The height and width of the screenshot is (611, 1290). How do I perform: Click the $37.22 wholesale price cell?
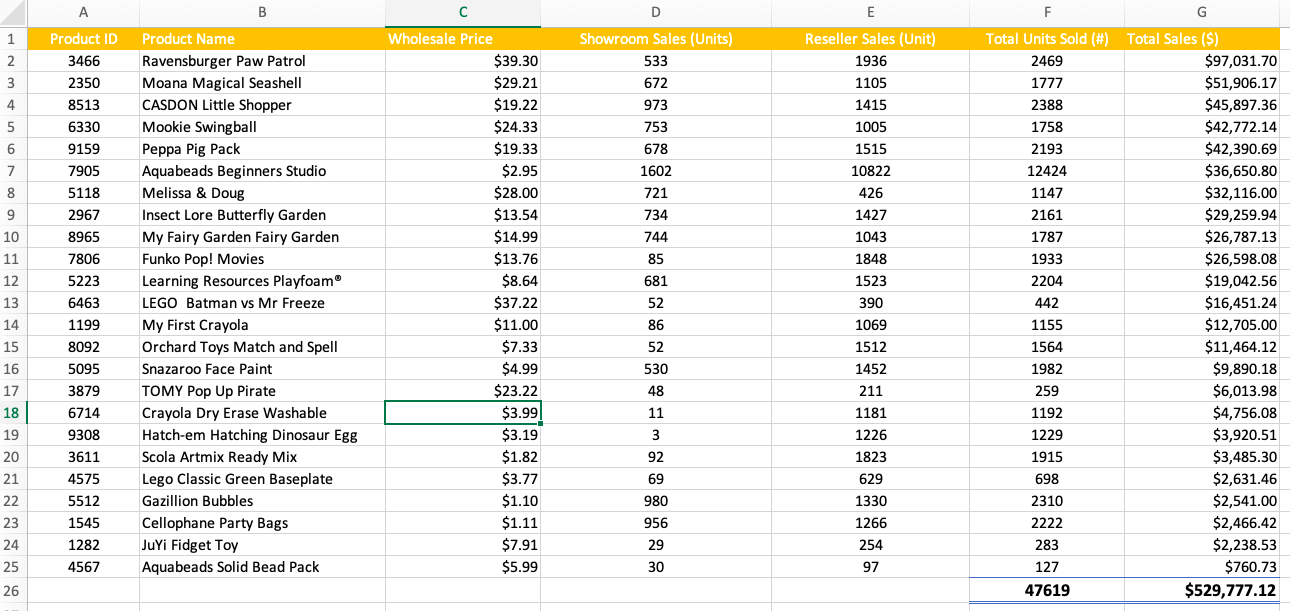462,303
